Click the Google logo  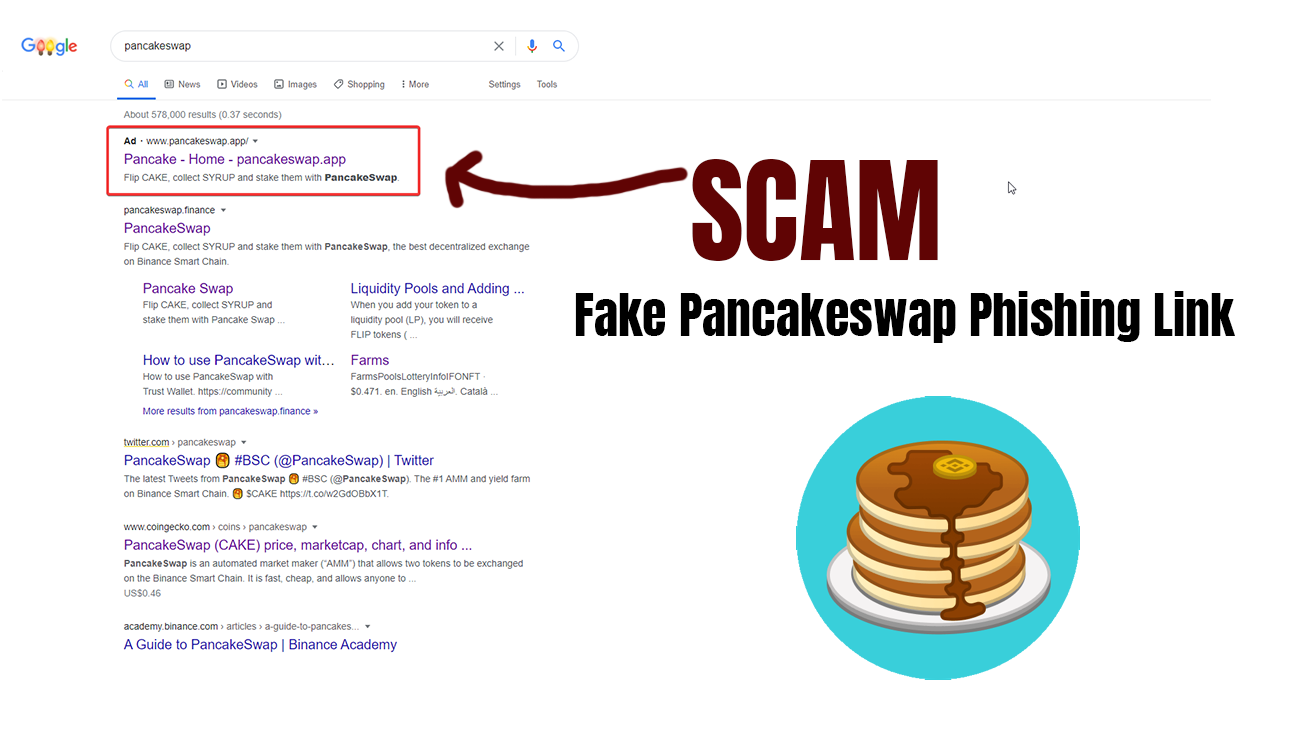point(49,46)
